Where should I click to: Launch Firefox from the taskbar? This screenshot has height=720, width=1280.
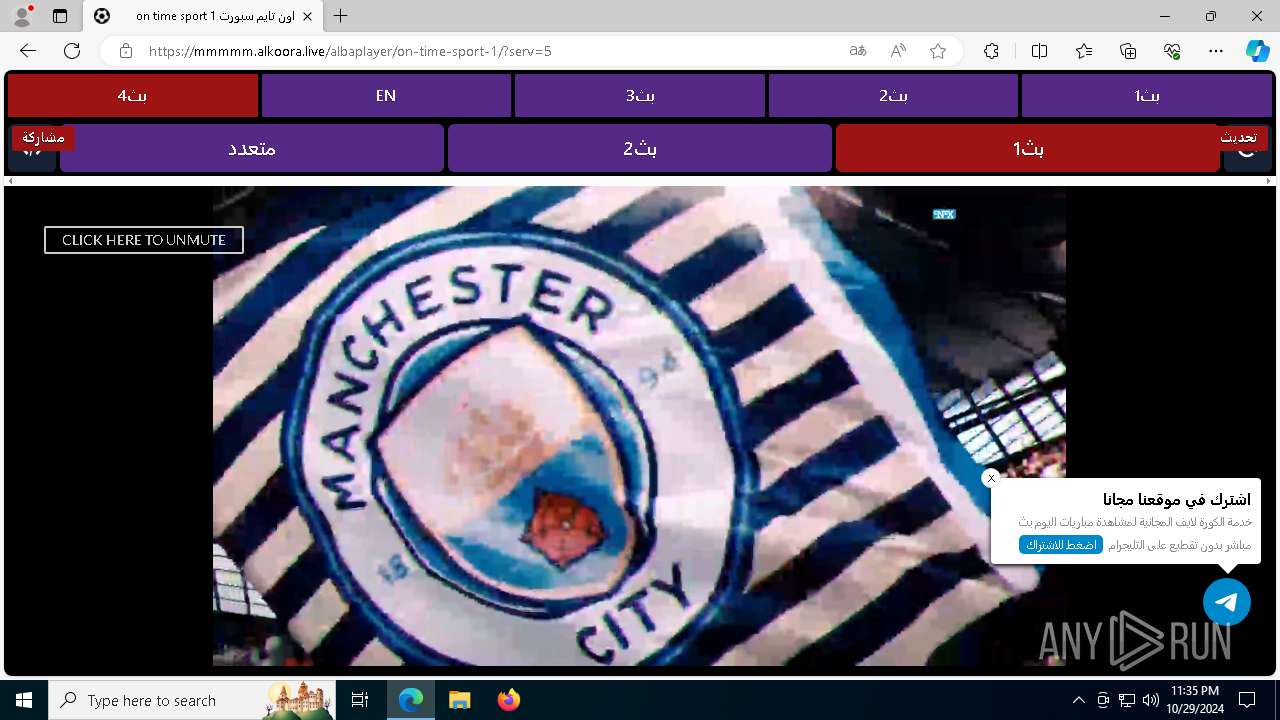pos(508,700)
